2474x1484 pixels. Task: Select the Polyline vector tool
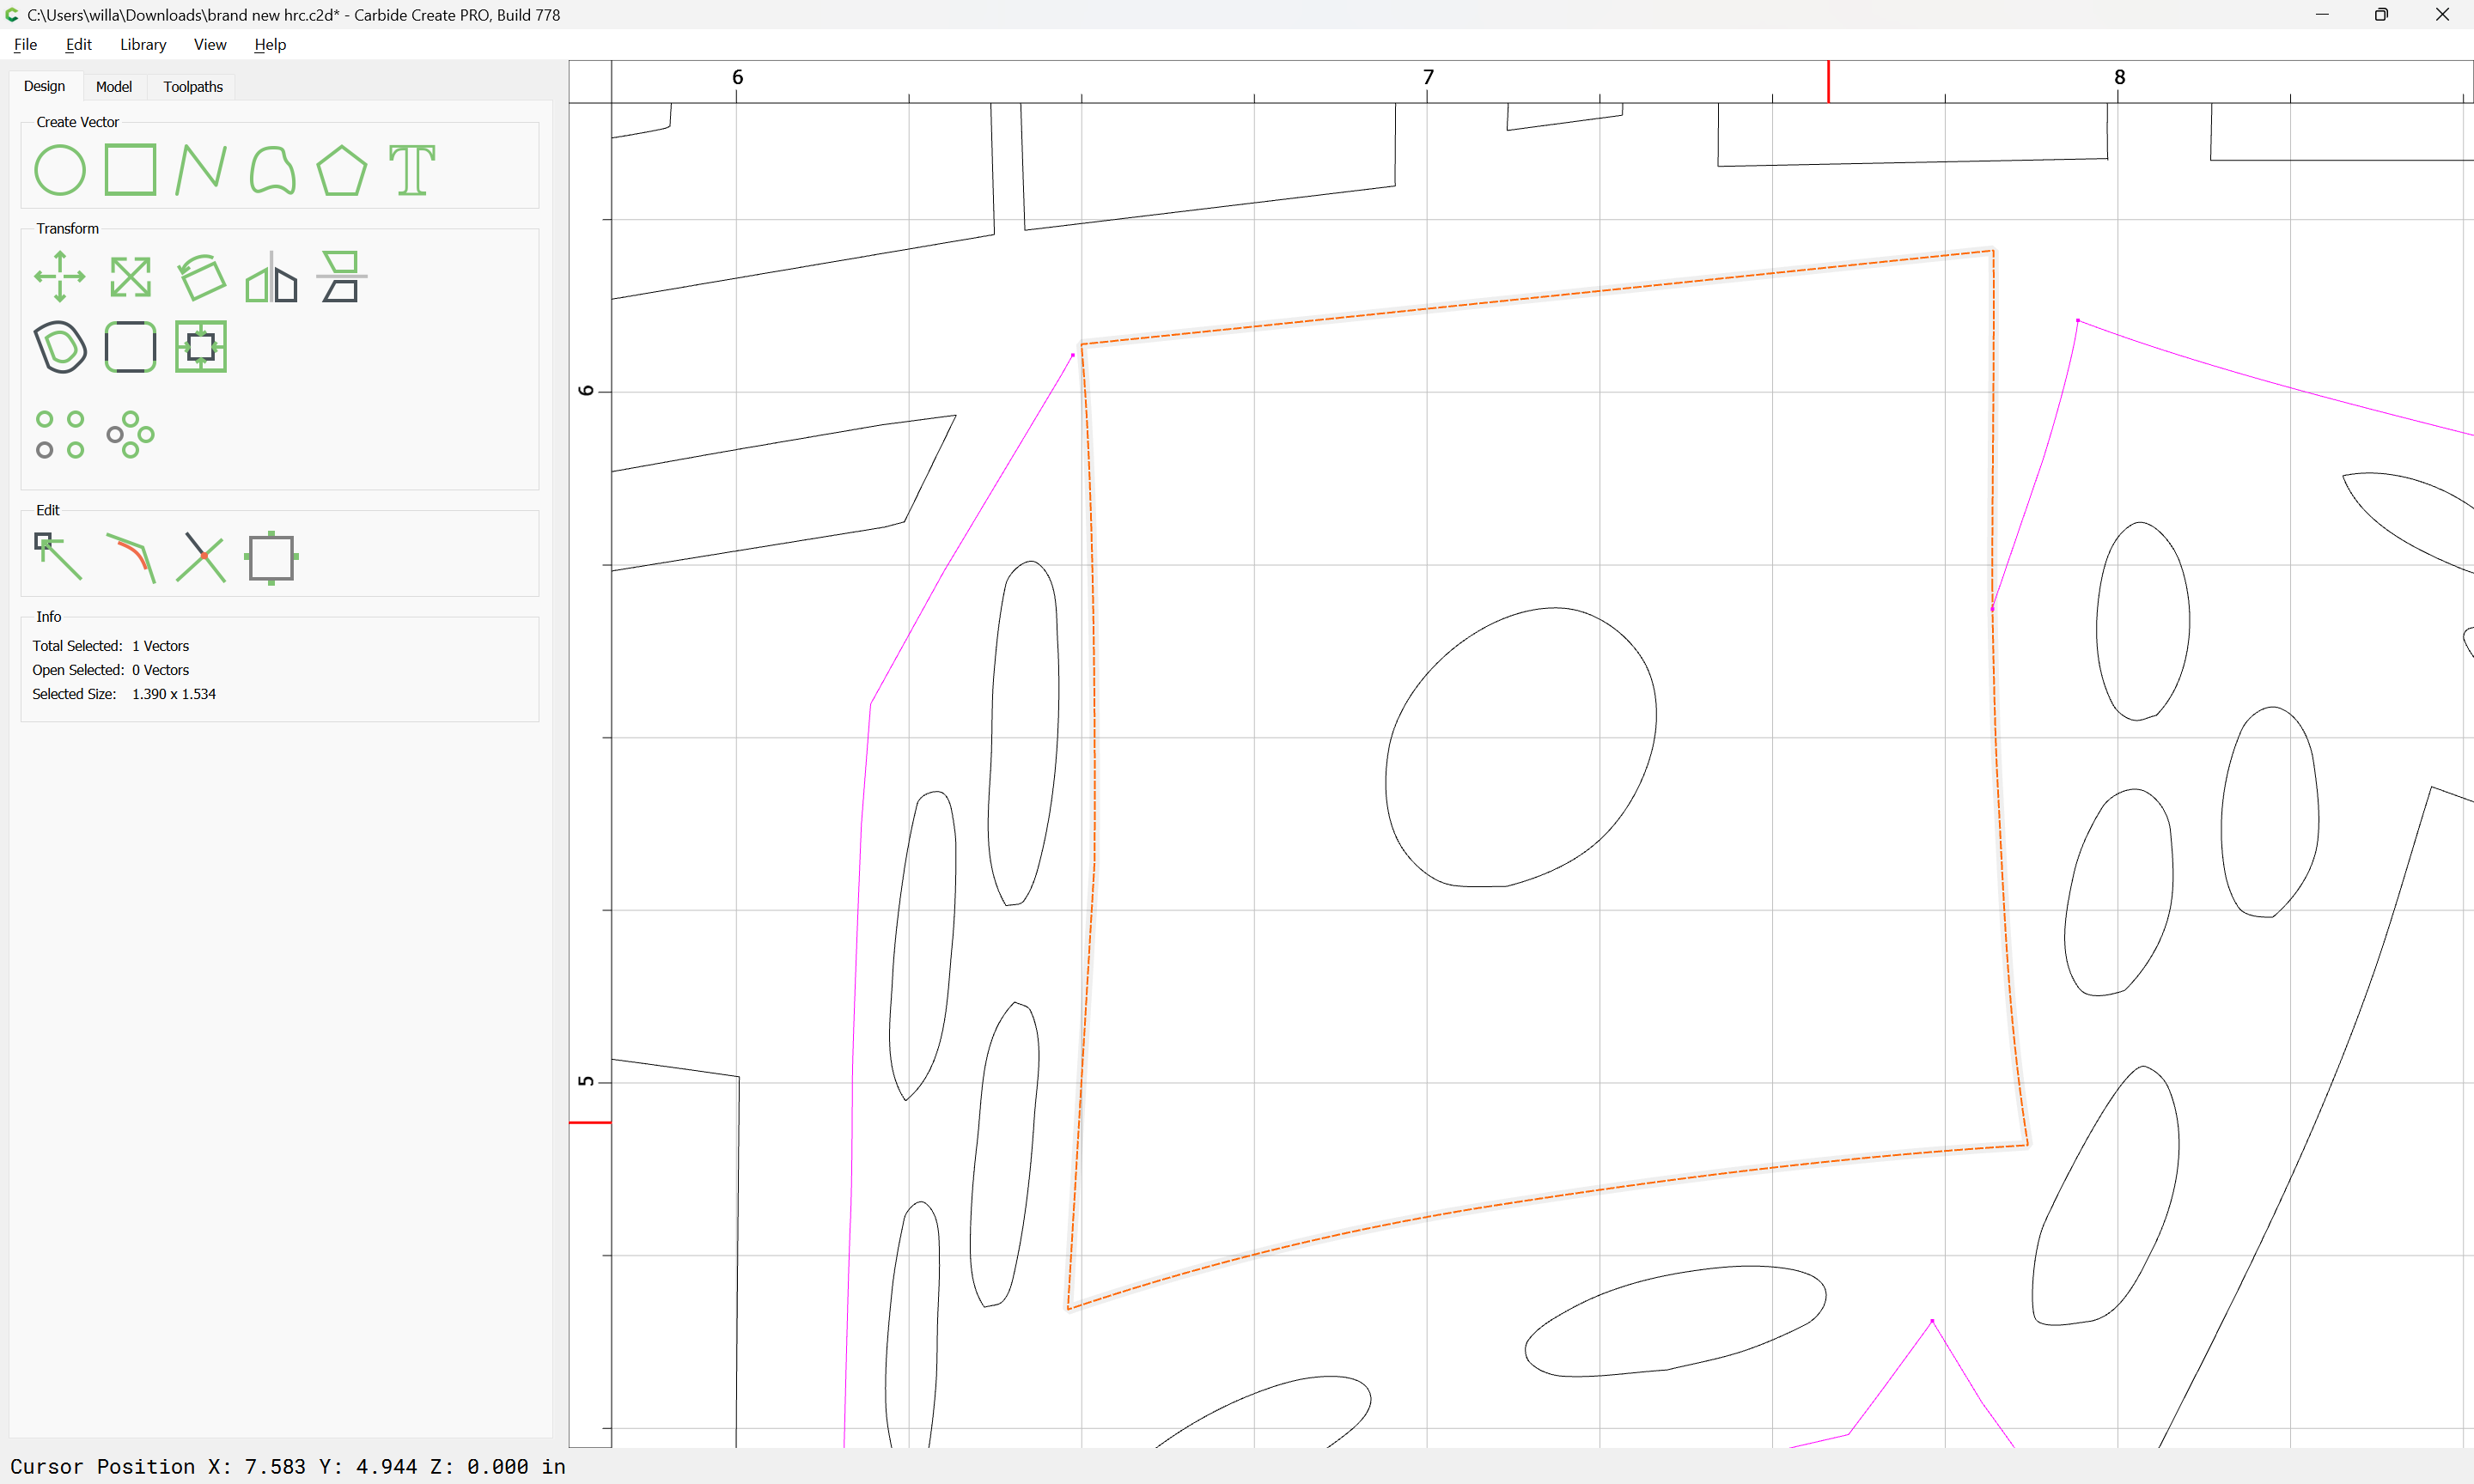point(201,170)
